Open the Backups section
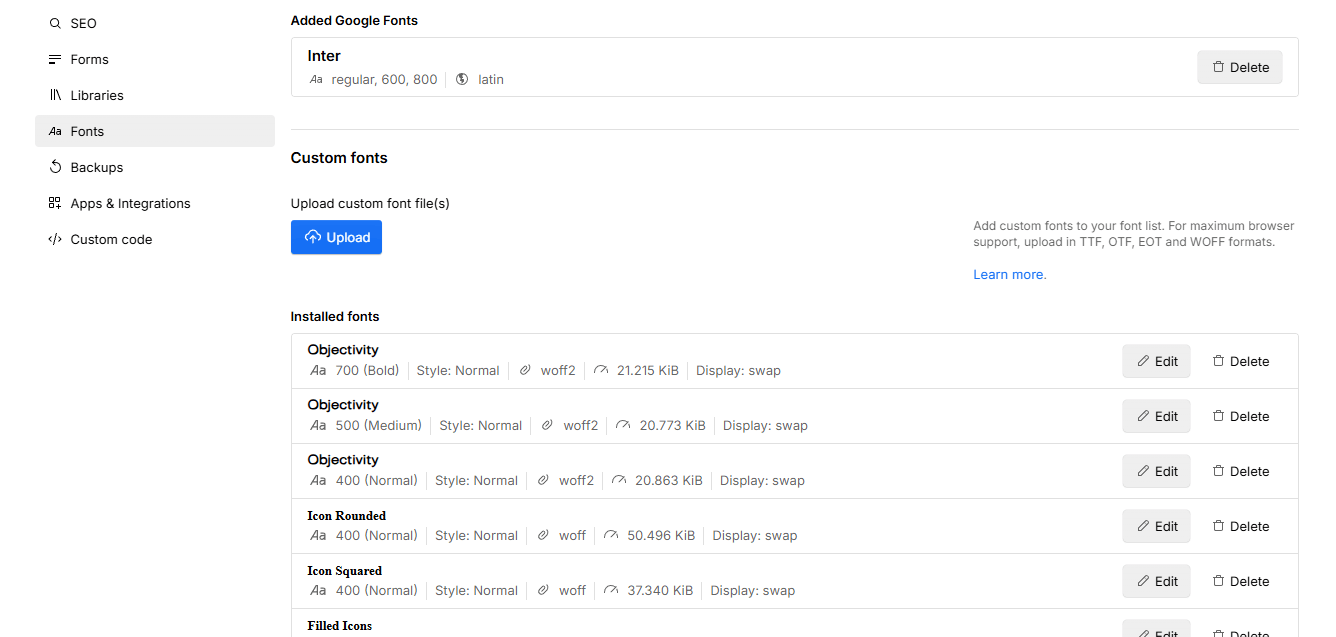This screenshot has height=637, width=1336. (155, 167)
